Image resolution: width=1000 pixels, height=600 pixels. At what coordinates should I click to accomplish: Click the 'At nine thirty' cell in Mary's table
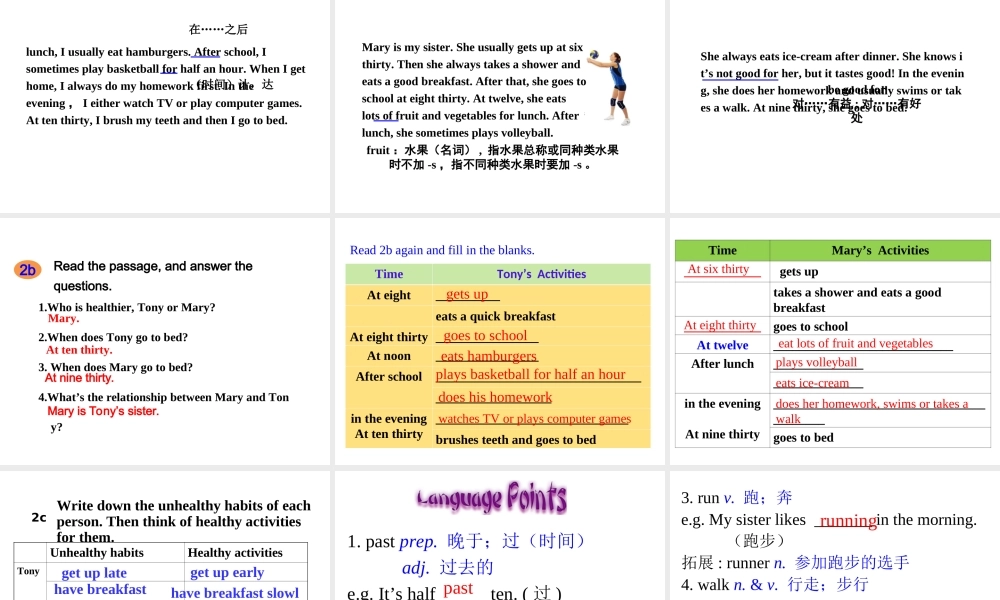[723, 434]
